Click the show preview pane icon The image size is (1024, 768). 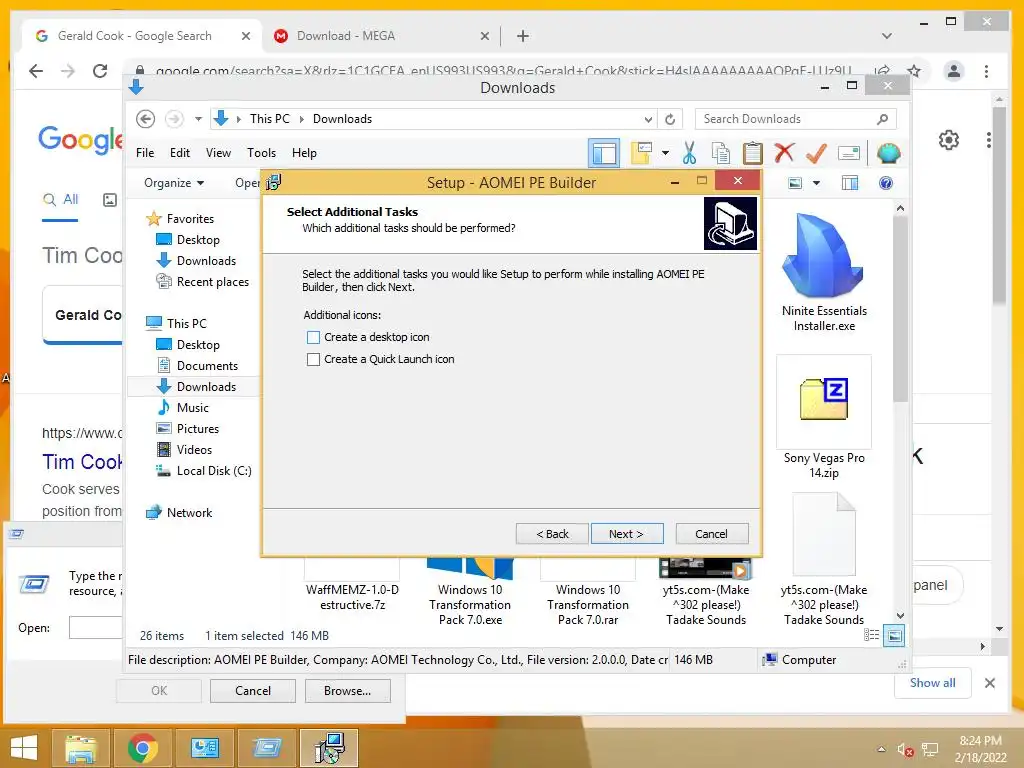tap(850, 184)
